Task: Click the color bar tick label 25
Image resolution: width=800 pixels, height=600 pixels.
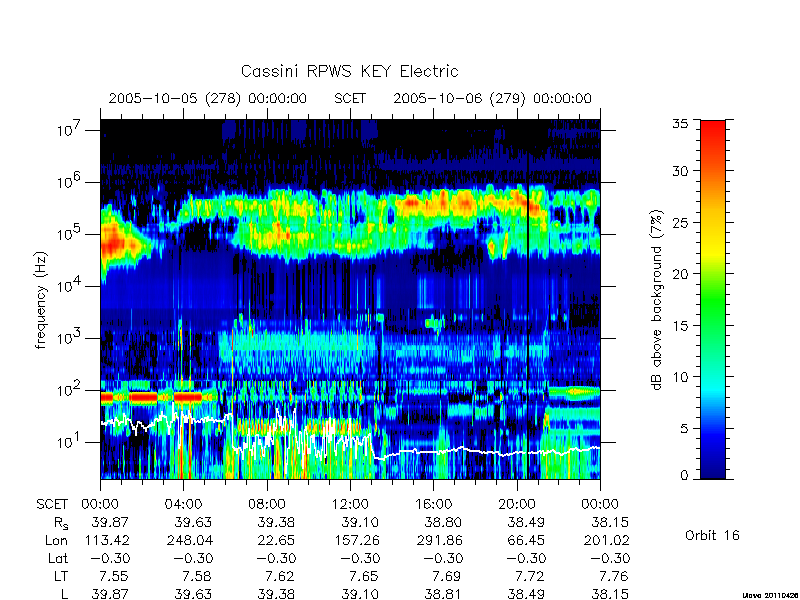Action: (680, 222)
